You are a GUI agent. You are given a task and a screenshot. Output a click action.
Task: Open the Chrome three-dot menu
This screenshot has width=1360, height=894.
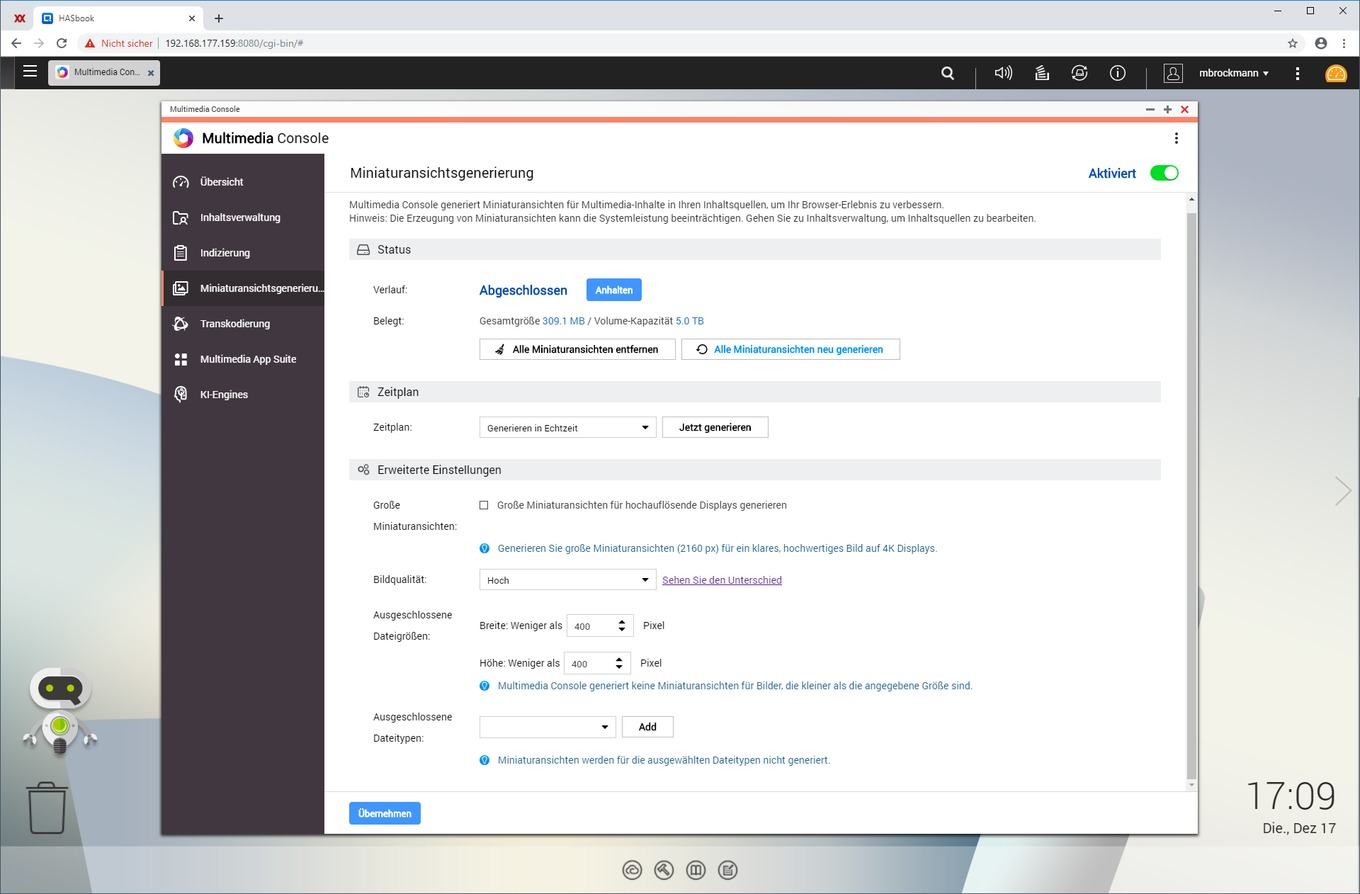(x=1345, y=43)
